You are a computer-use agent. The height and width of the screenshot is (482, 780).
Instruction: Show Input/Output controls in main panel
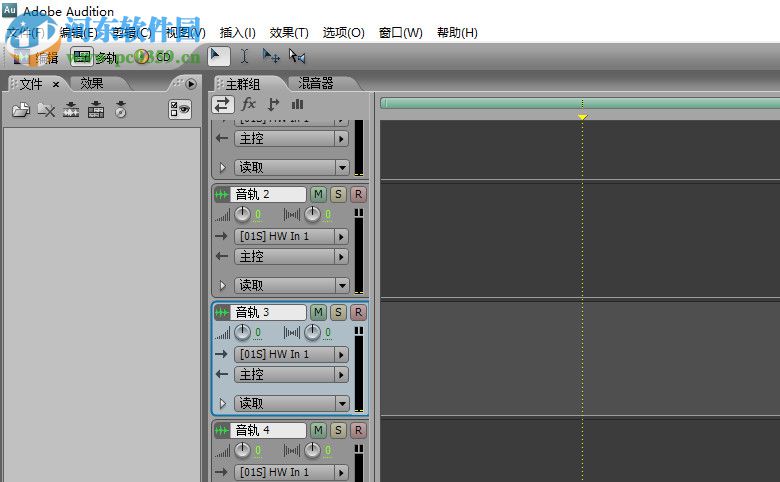222,104
